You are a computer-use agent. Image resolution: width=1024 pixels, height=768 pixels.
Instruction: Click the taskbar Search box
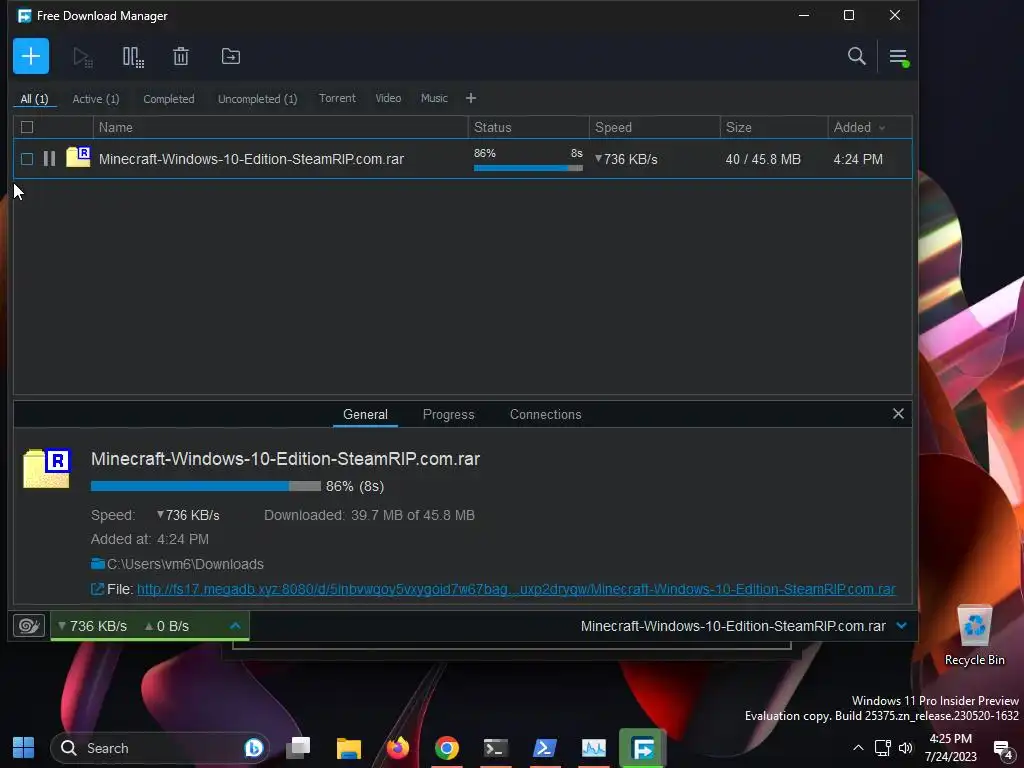160,748
